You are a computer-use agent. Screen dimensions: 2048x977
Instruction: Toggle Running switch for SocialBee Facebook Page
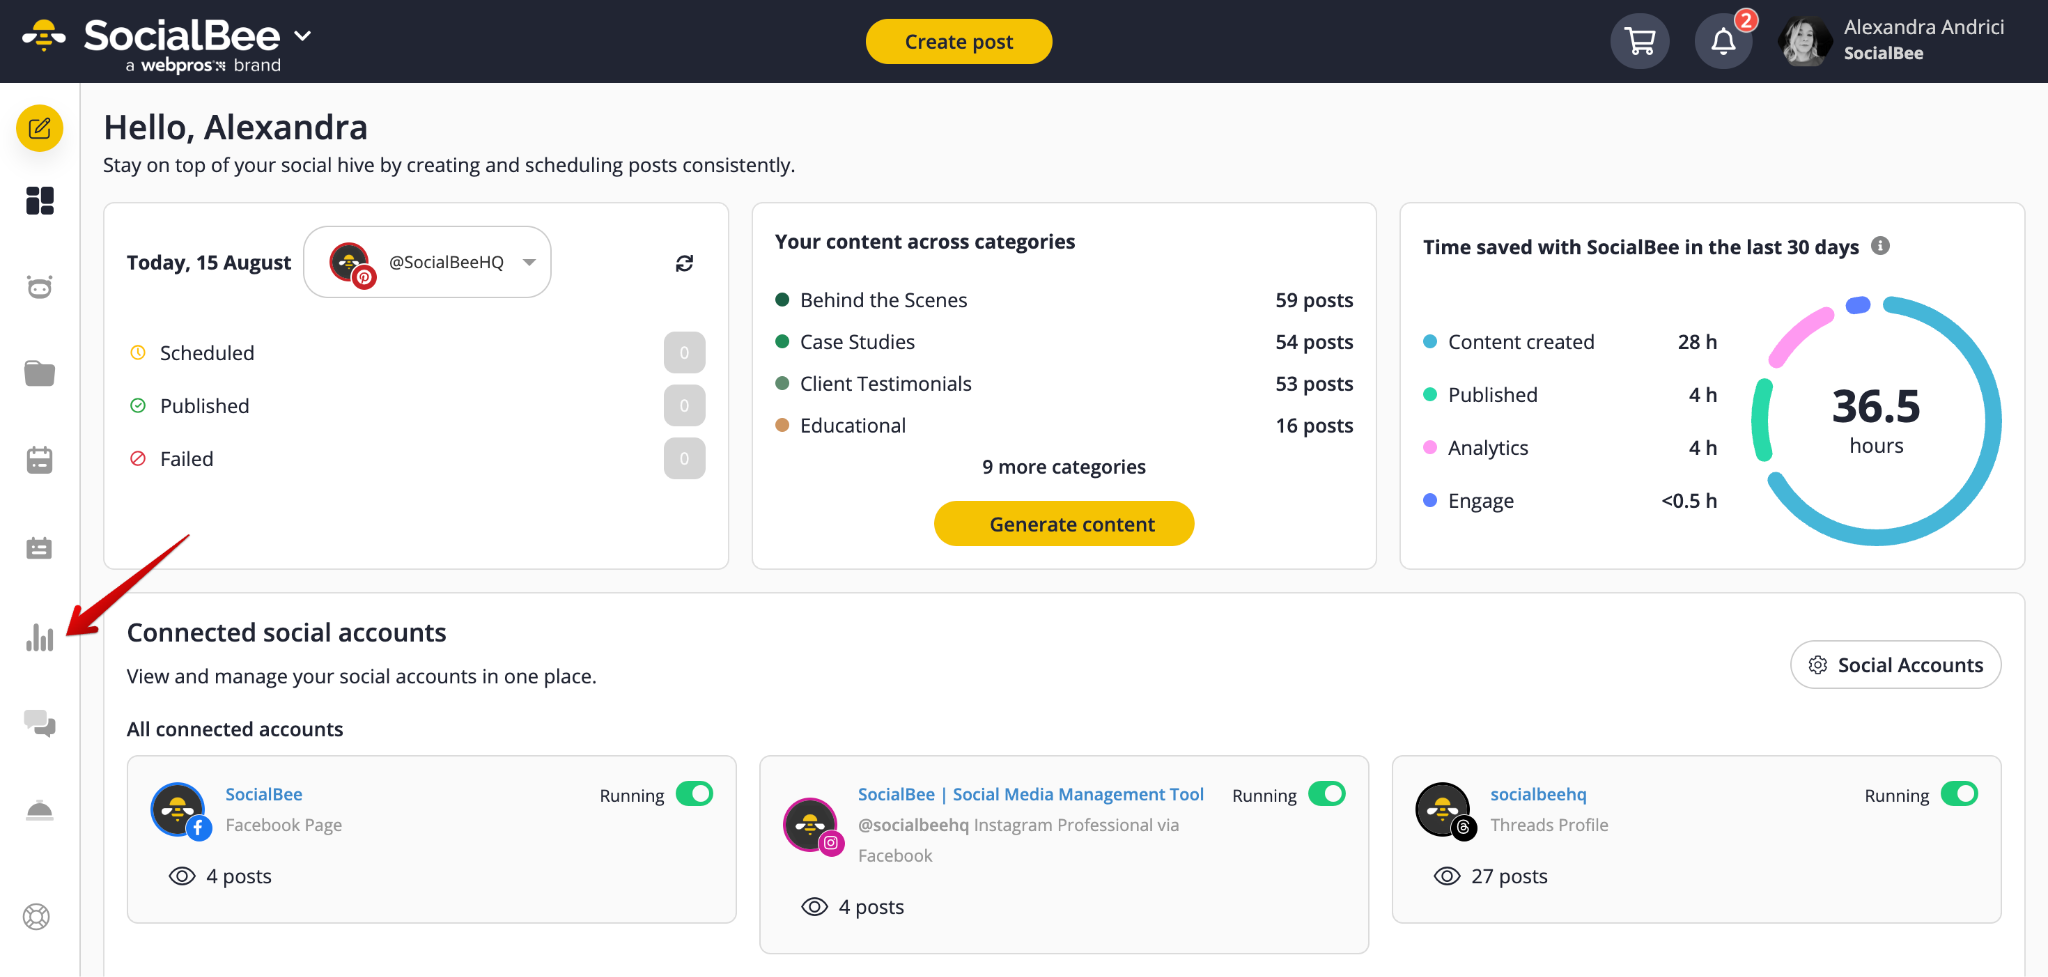695,794
